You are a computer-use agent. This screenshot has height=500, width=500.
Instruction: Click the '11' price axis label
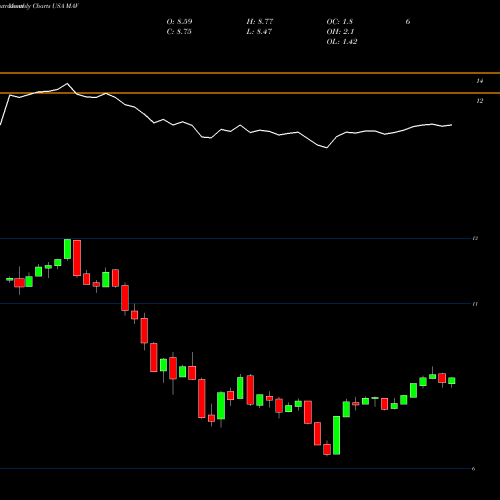(x=475, y=304)
